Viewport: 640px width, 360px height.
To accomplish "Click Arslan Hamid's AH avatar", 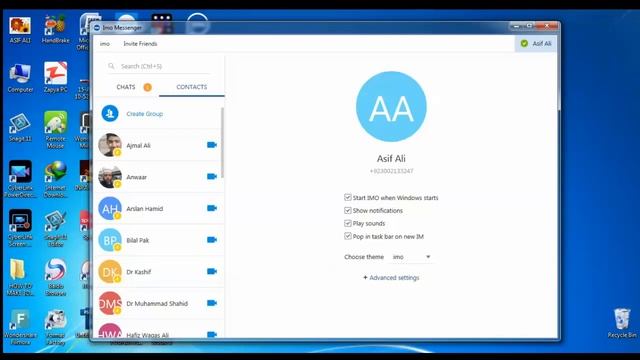I will pos(110,208).
